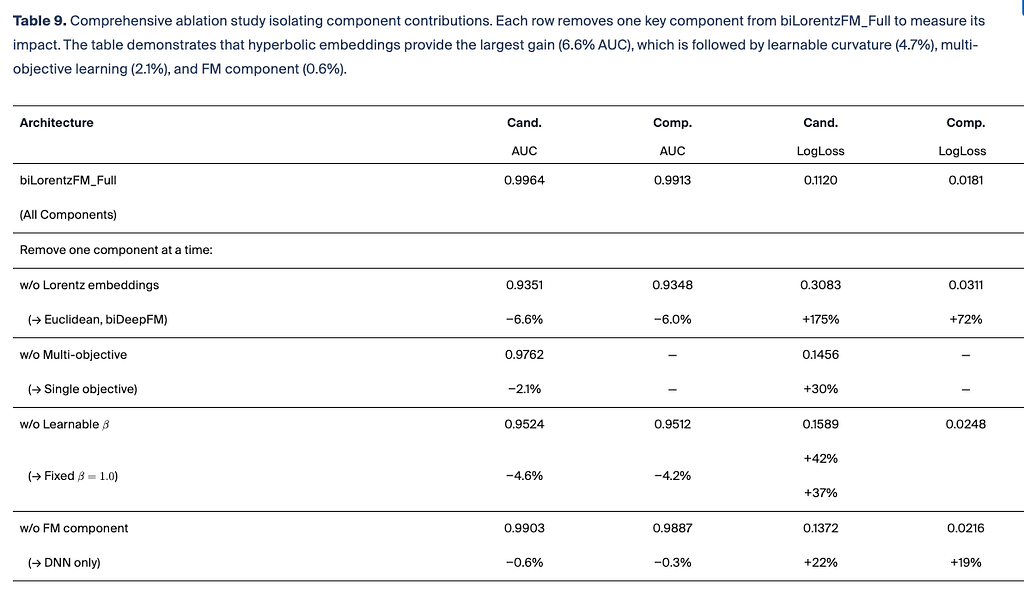Image resolution: width=1024 pixels, height=606 pixels.
Task: Click the 'w/o FM component' row label
Action: 74,528
